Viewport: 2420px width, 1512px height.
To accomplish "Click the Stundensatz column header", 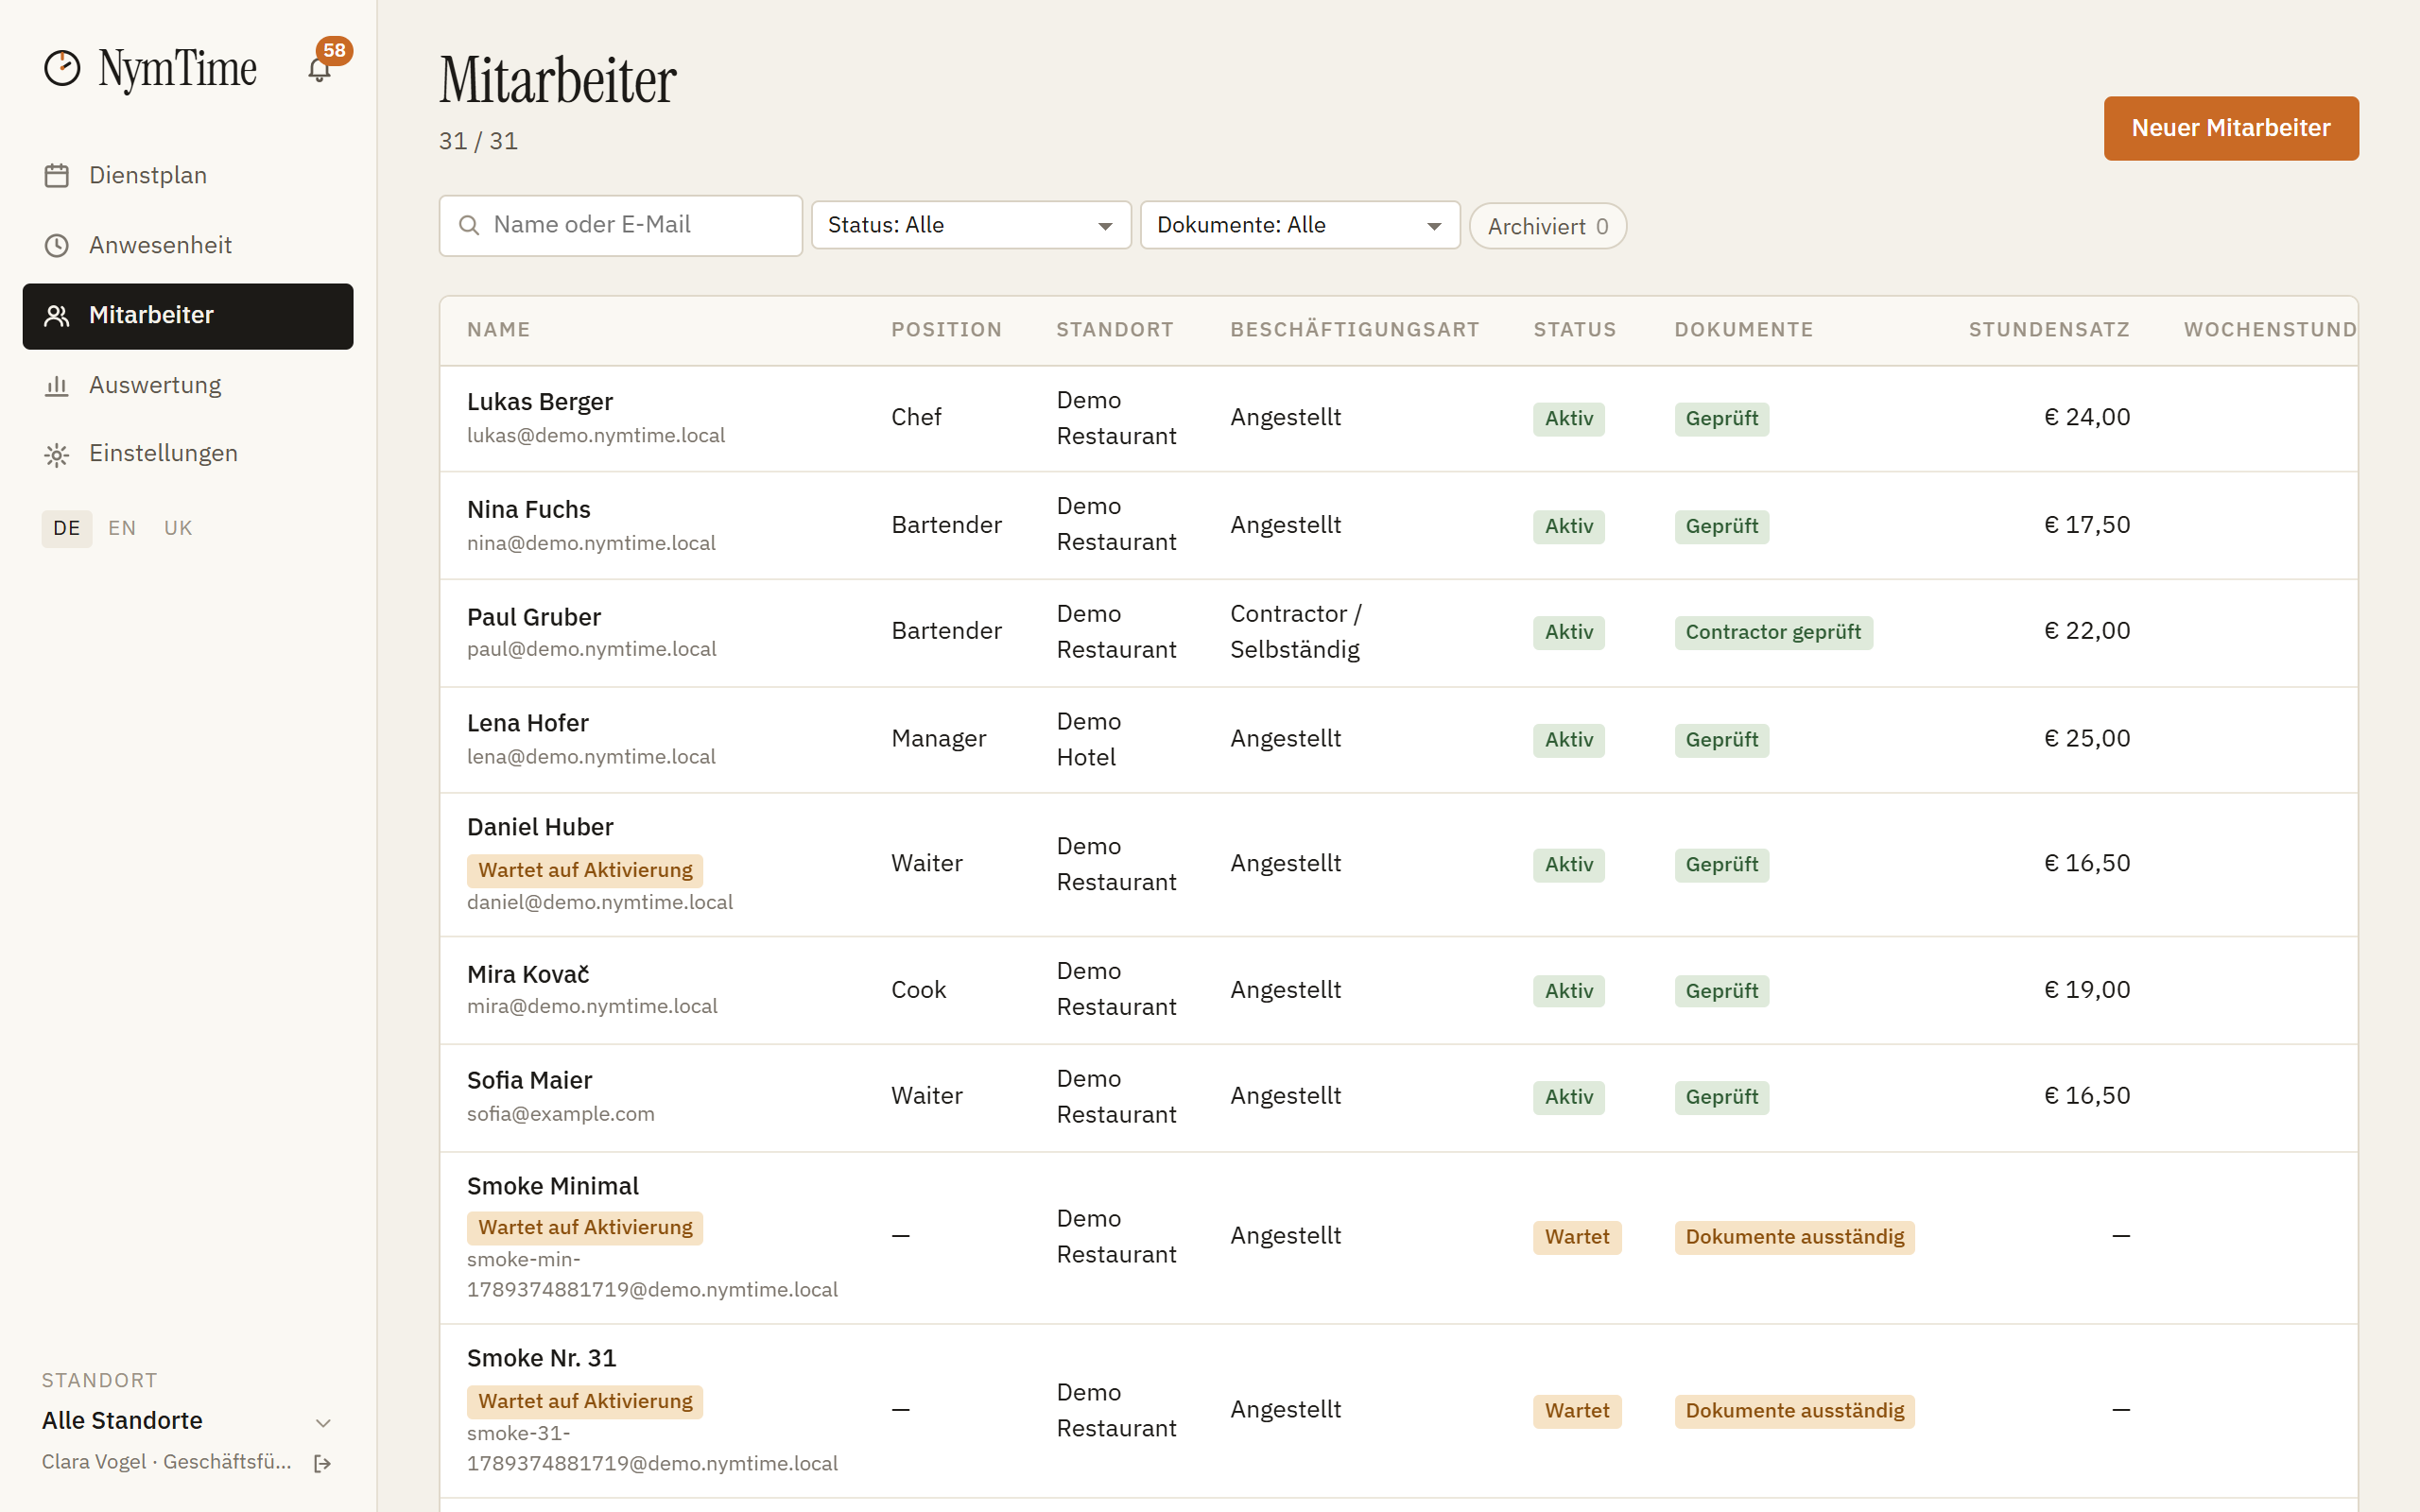I will (x=2049, y=330).
